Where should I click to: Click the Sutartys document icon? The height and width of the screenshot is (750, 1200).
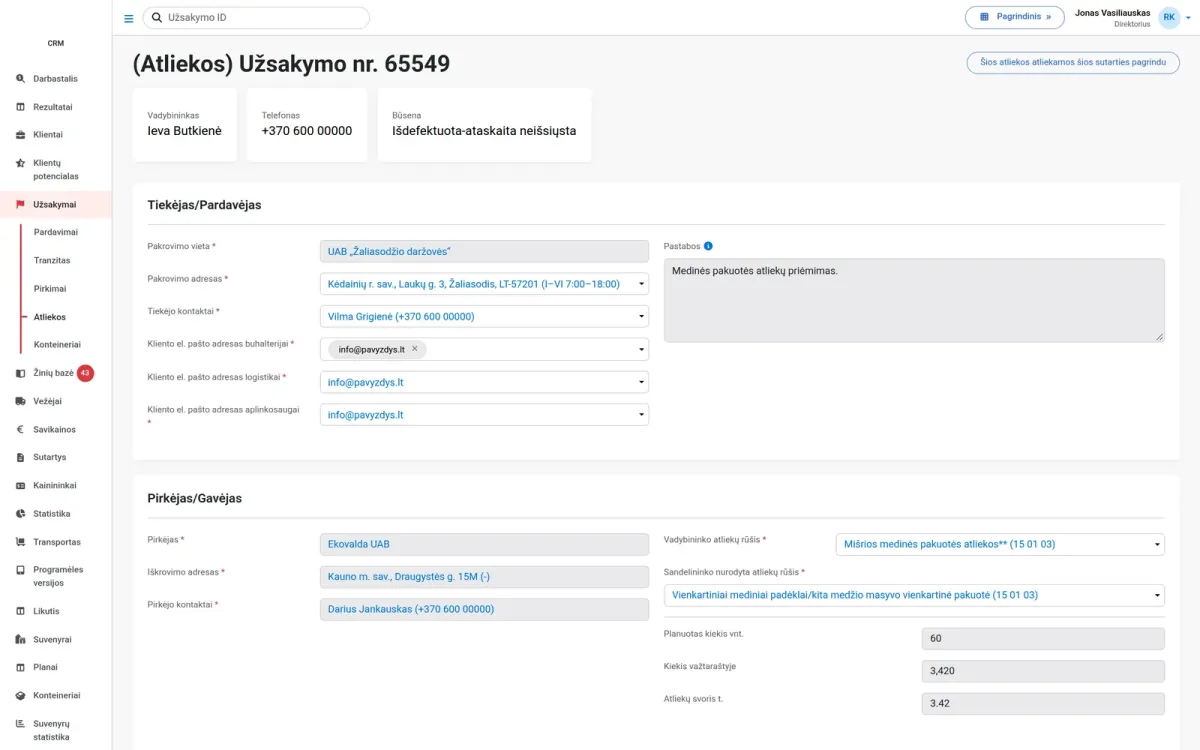20,457
